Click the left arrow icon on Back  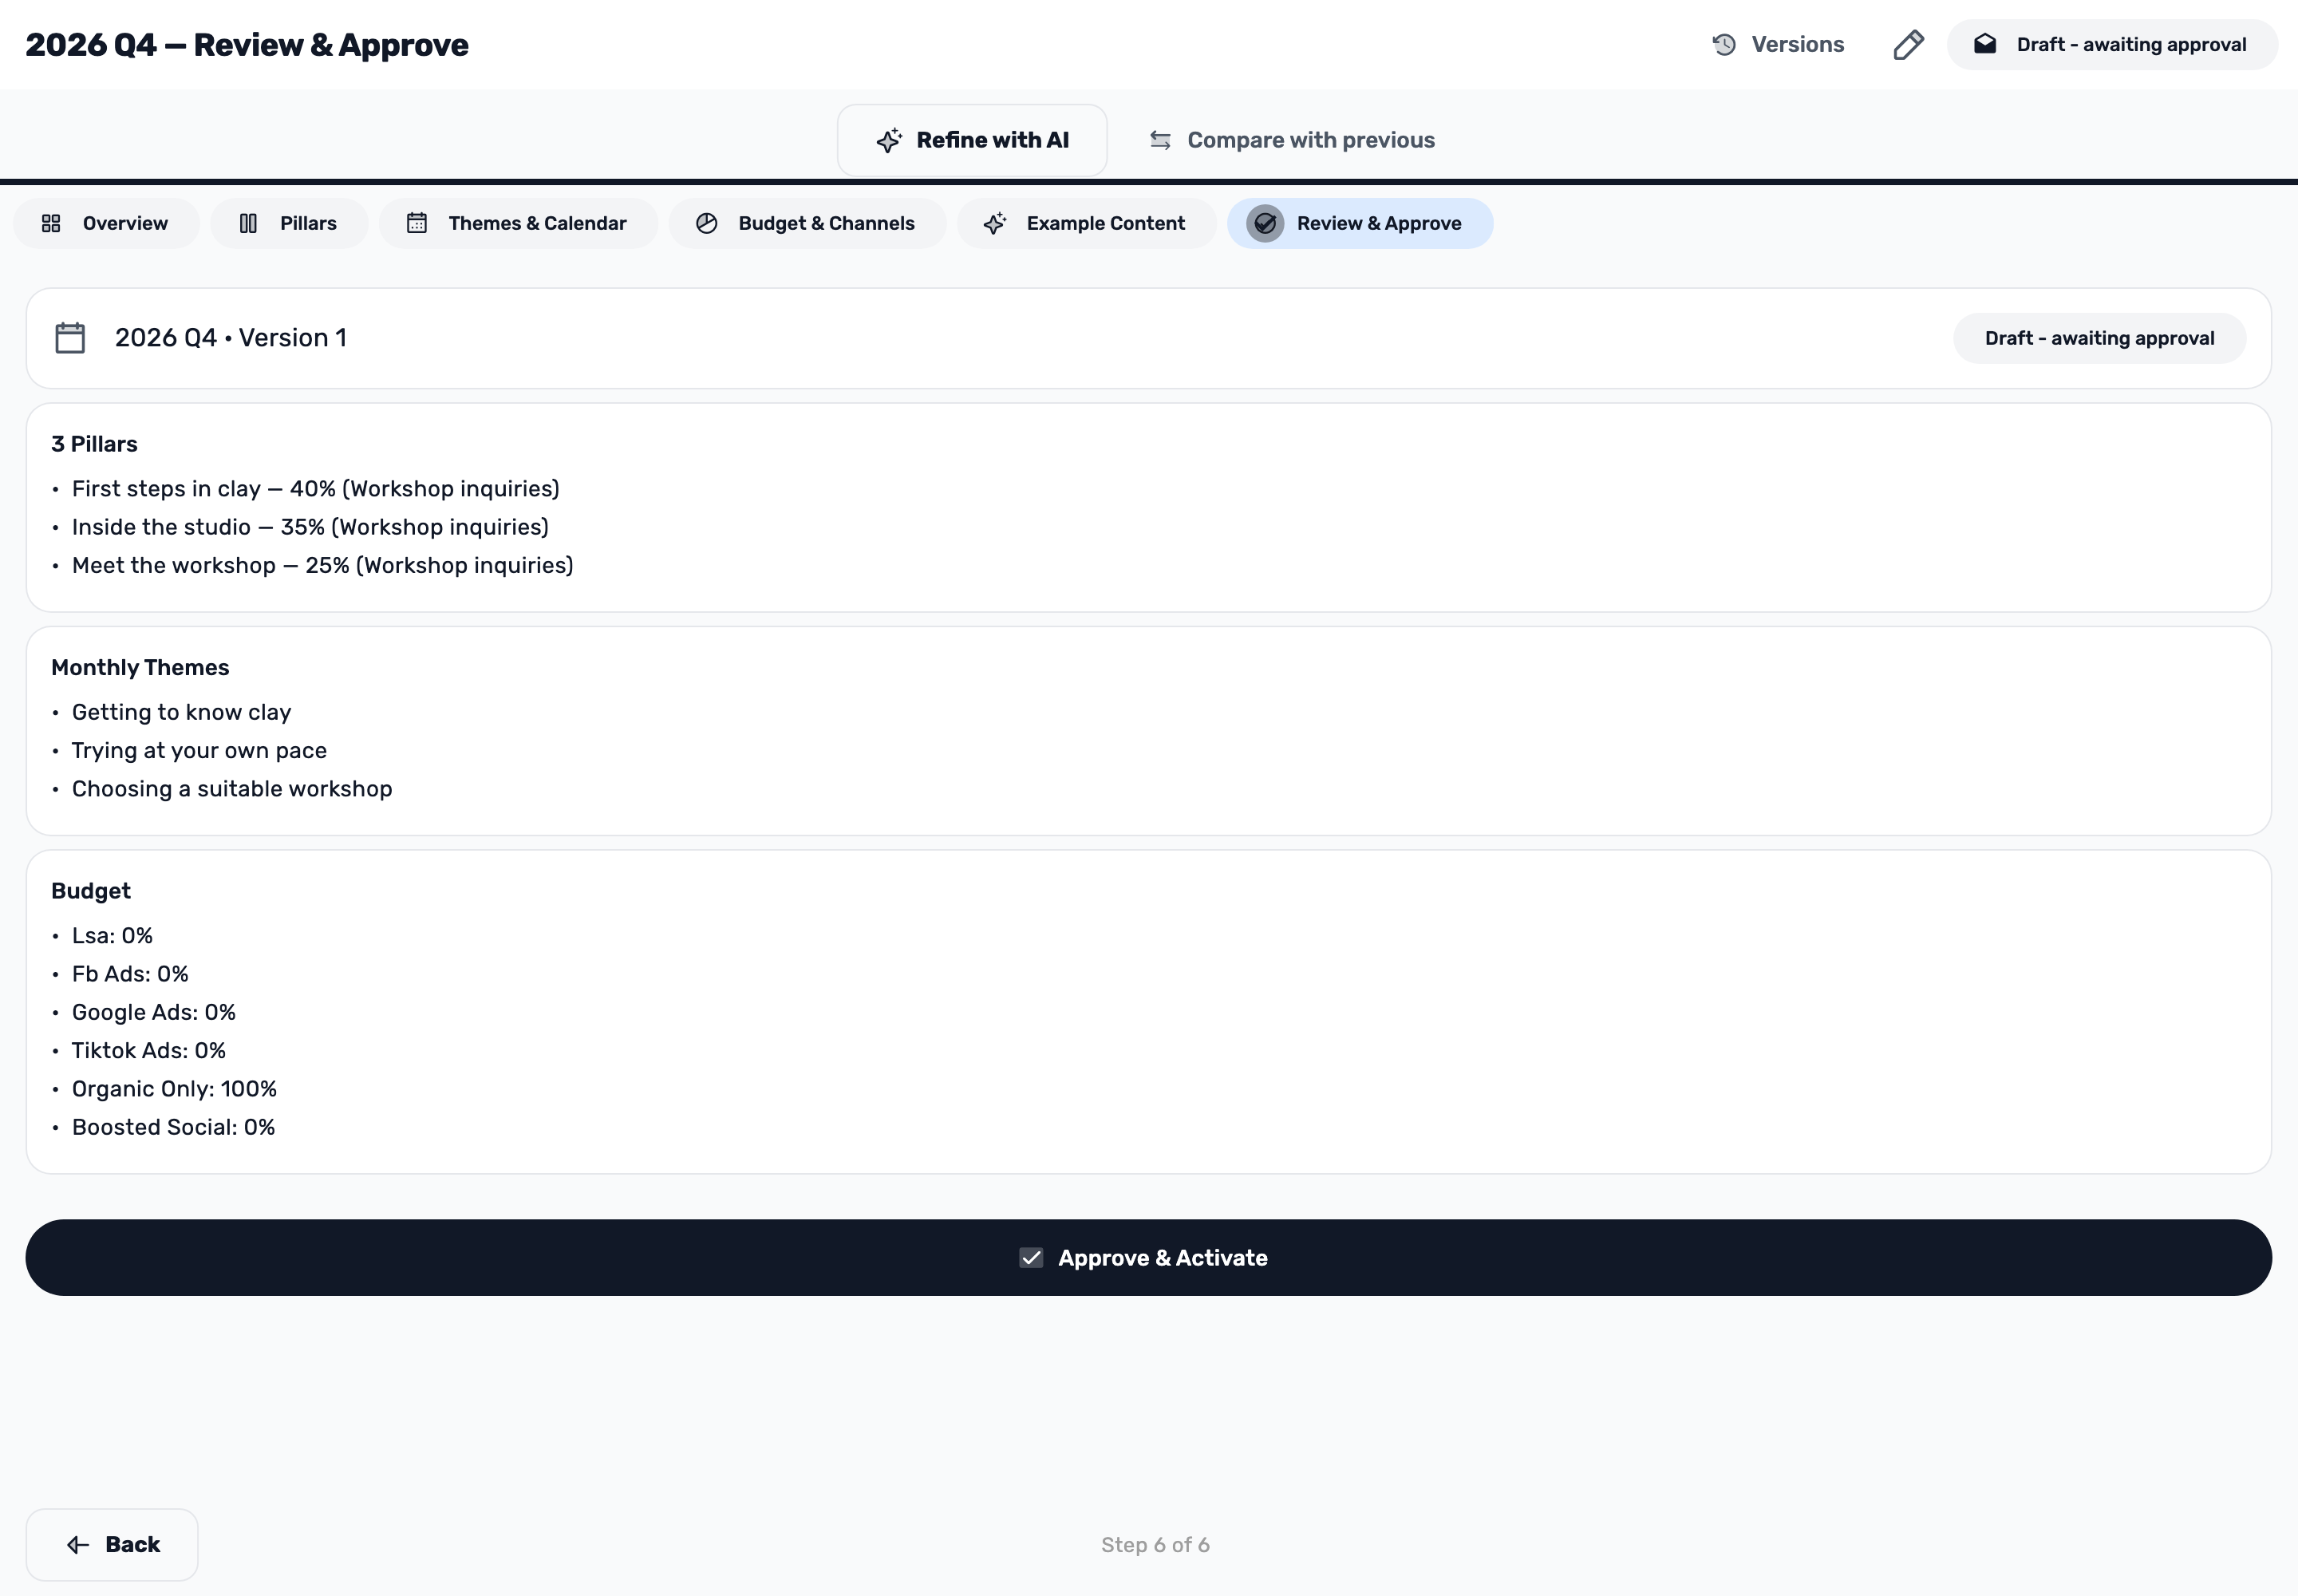(x=78, y=1545)
